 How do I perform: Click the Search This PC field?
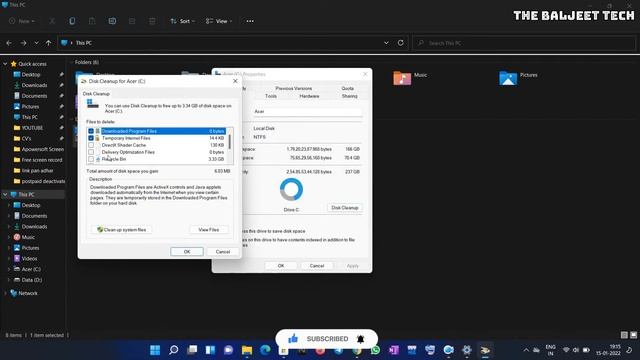[x=524, y=43]
